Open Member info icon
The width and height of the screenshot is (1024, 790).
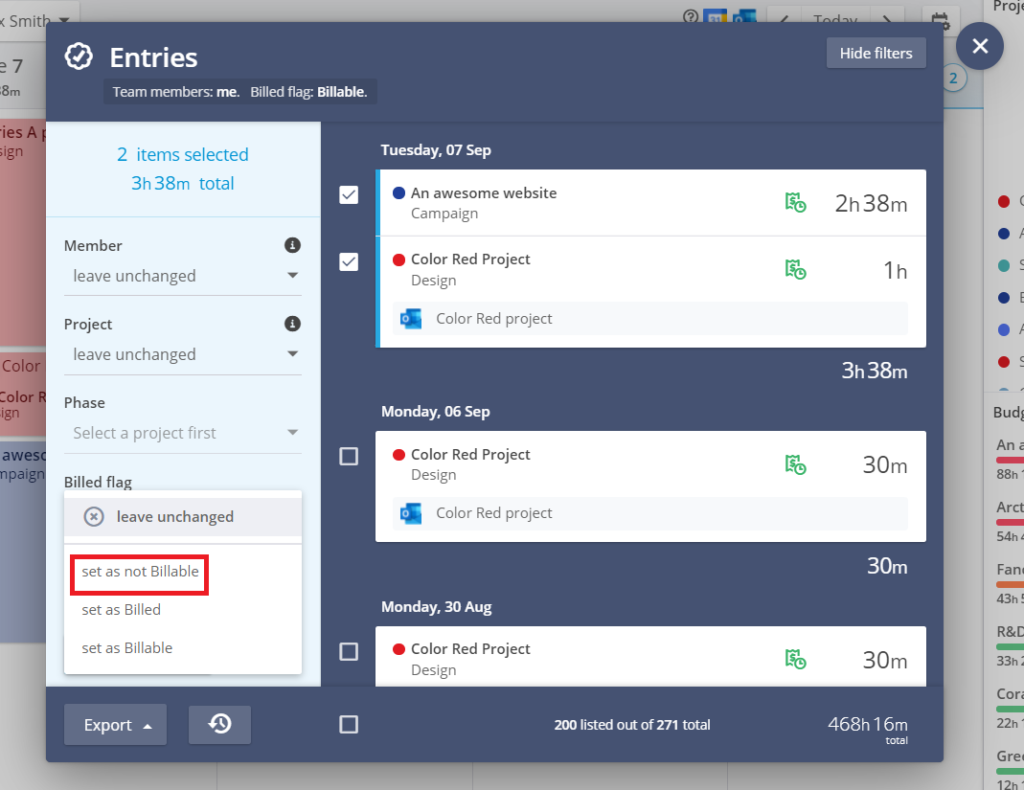[293, 245]
